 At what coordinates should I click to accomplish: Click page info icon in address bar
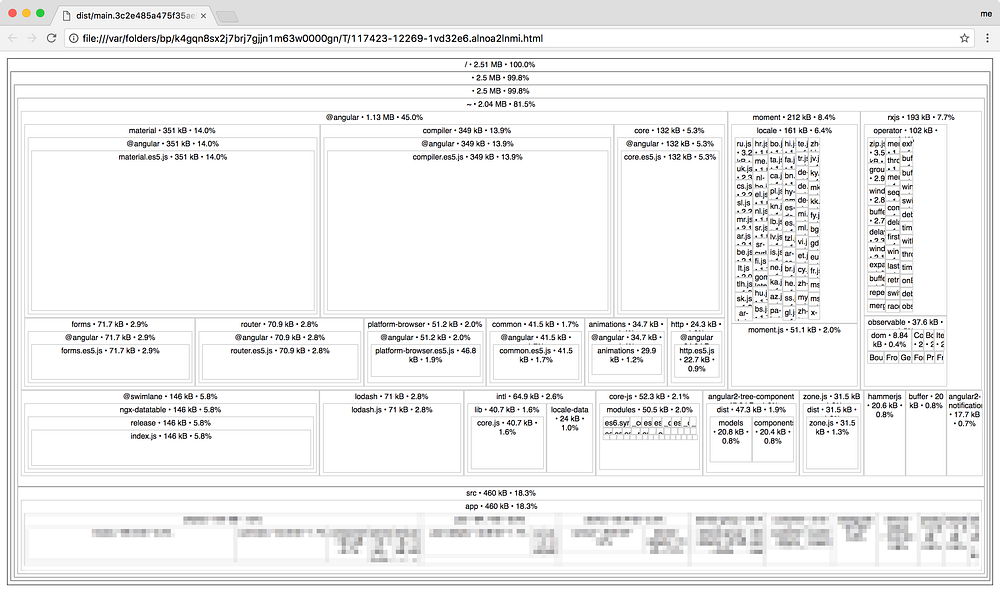point(74,38)
